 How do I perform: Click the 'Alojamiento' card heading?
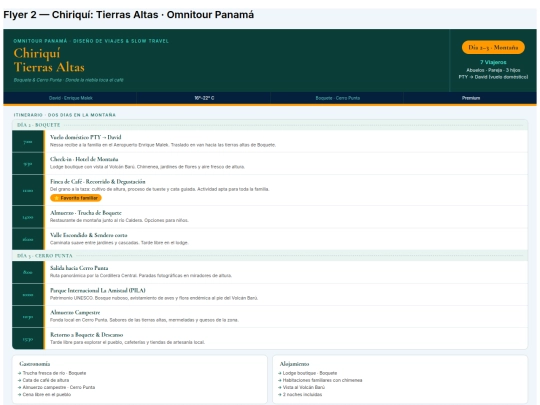pyautogui.click(x=294, y=364)
